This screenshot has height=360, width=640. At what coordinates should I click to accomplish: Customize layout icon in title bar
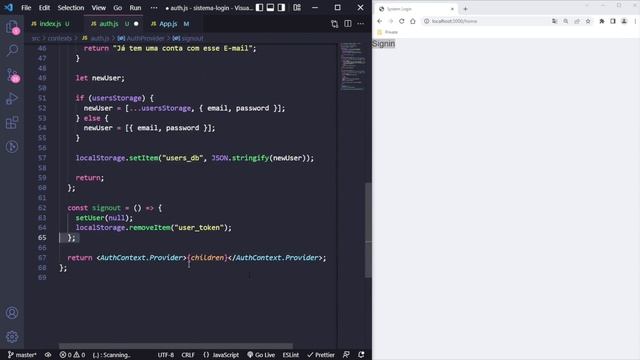tap(297, 7)
